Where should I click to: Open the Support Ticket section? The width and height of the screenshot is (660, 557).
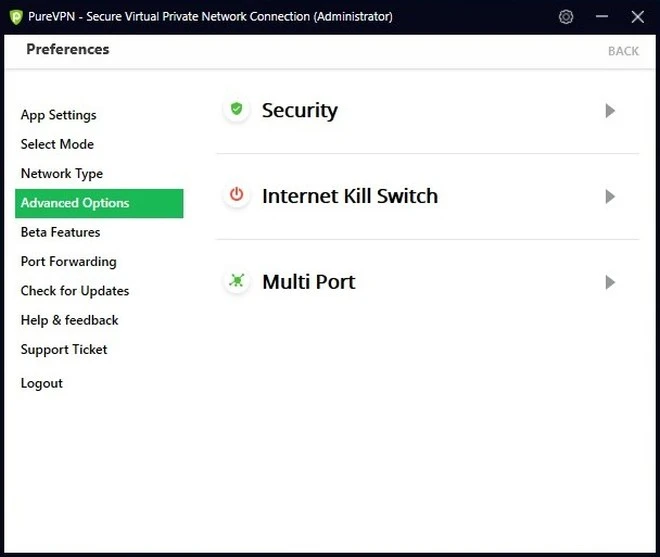[x=64, y=349]
